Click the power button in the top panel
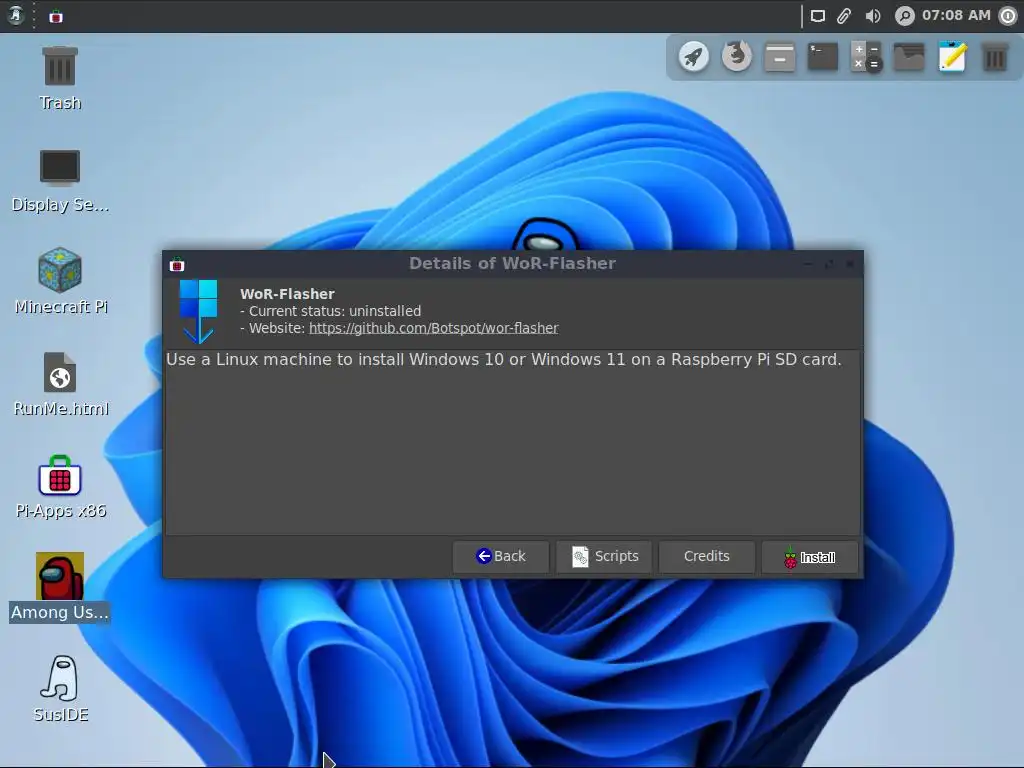The width and height of the screenshot is (1024, 768). [1008, 16]
